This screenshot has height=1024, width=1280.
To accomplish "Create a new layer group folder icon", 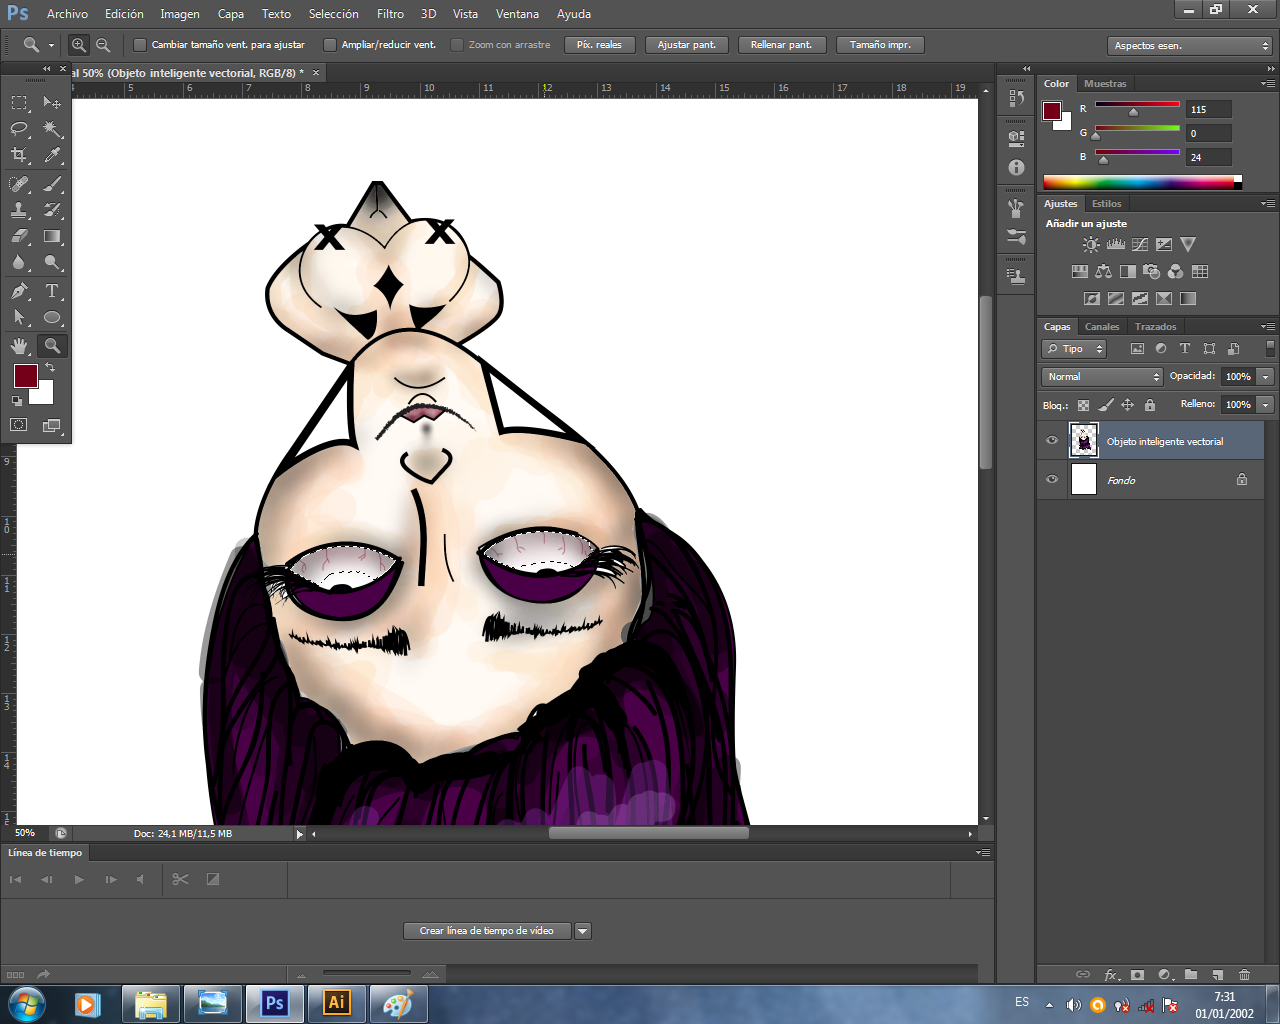I will click(x=1191, y=974).
